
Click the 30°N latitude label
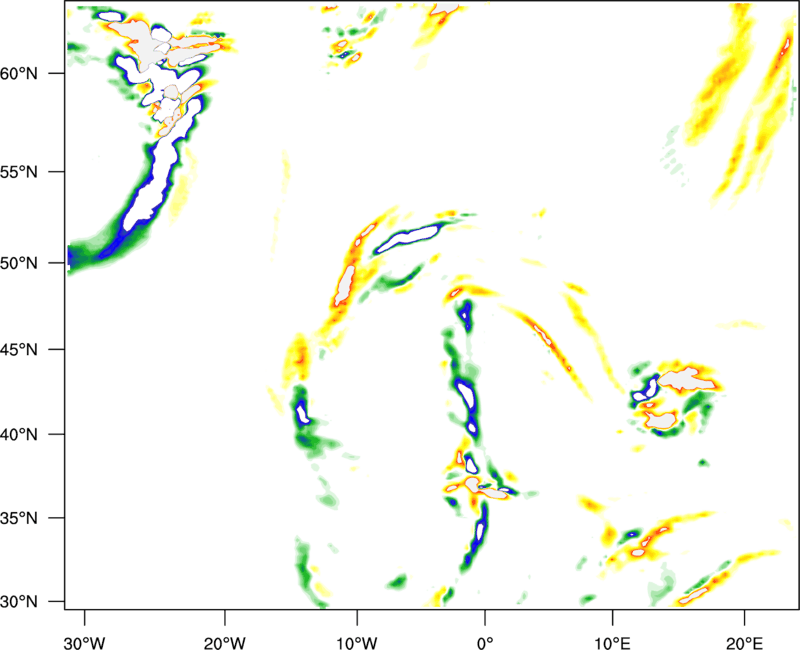click(19, 602)
